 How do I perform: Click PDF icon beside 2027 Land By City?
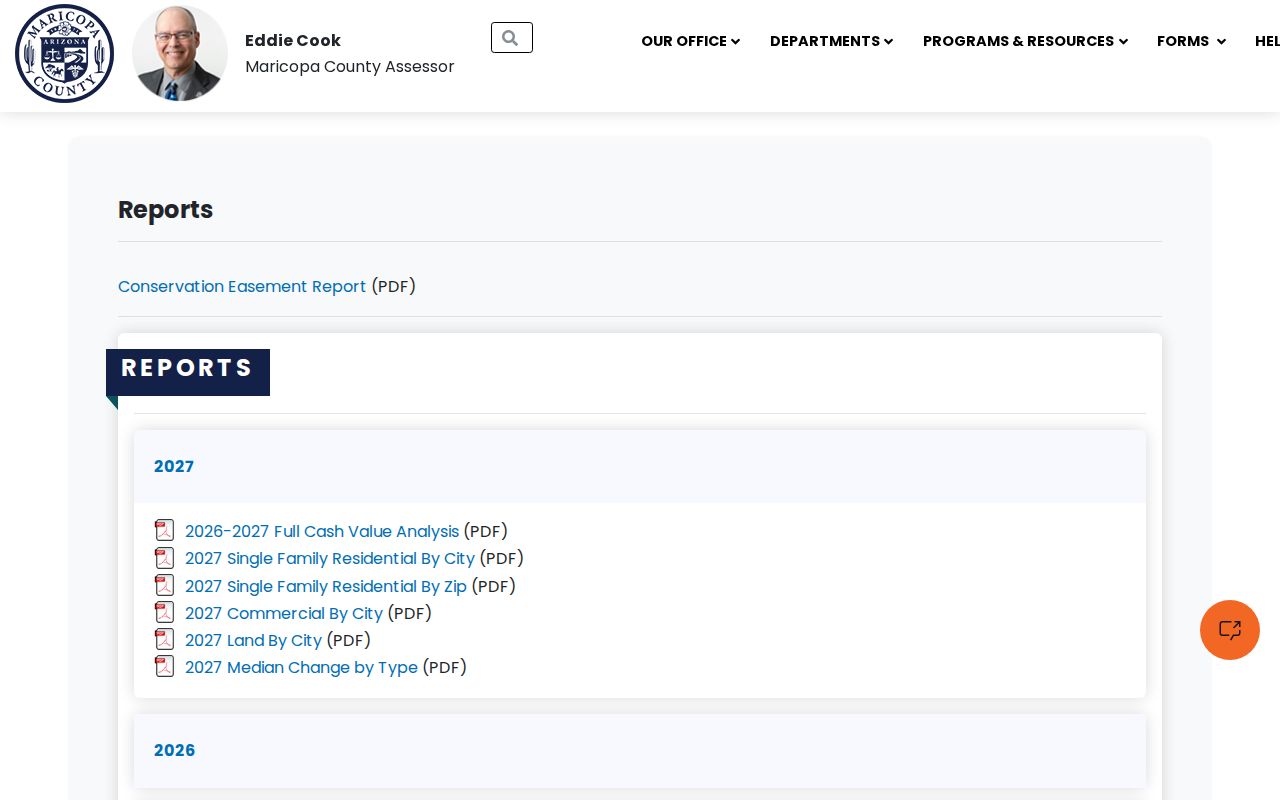pyautogui.click(x=165, y=639)
